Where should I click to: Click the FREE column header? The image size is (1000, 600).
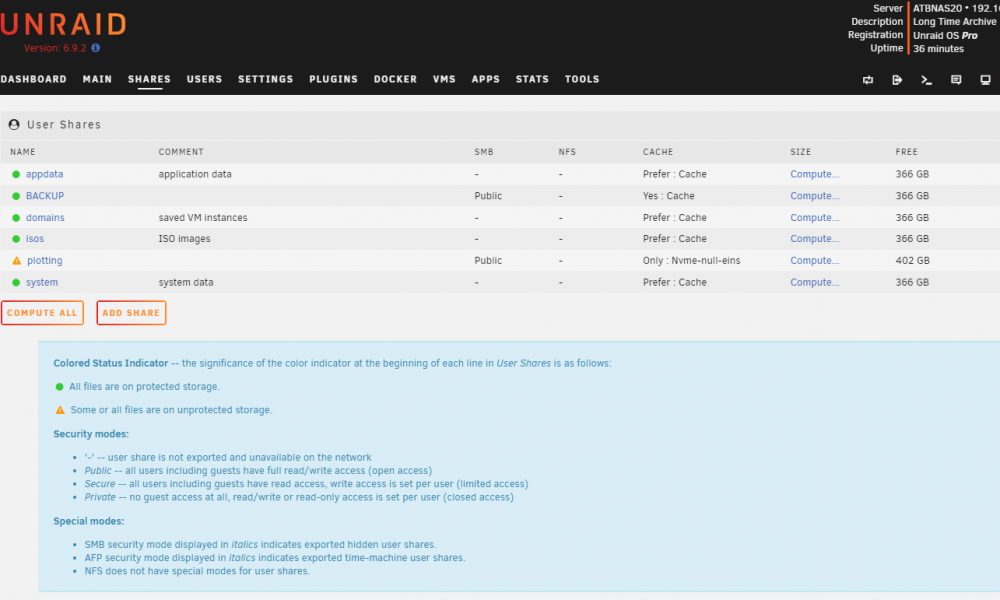pos(906,152)
